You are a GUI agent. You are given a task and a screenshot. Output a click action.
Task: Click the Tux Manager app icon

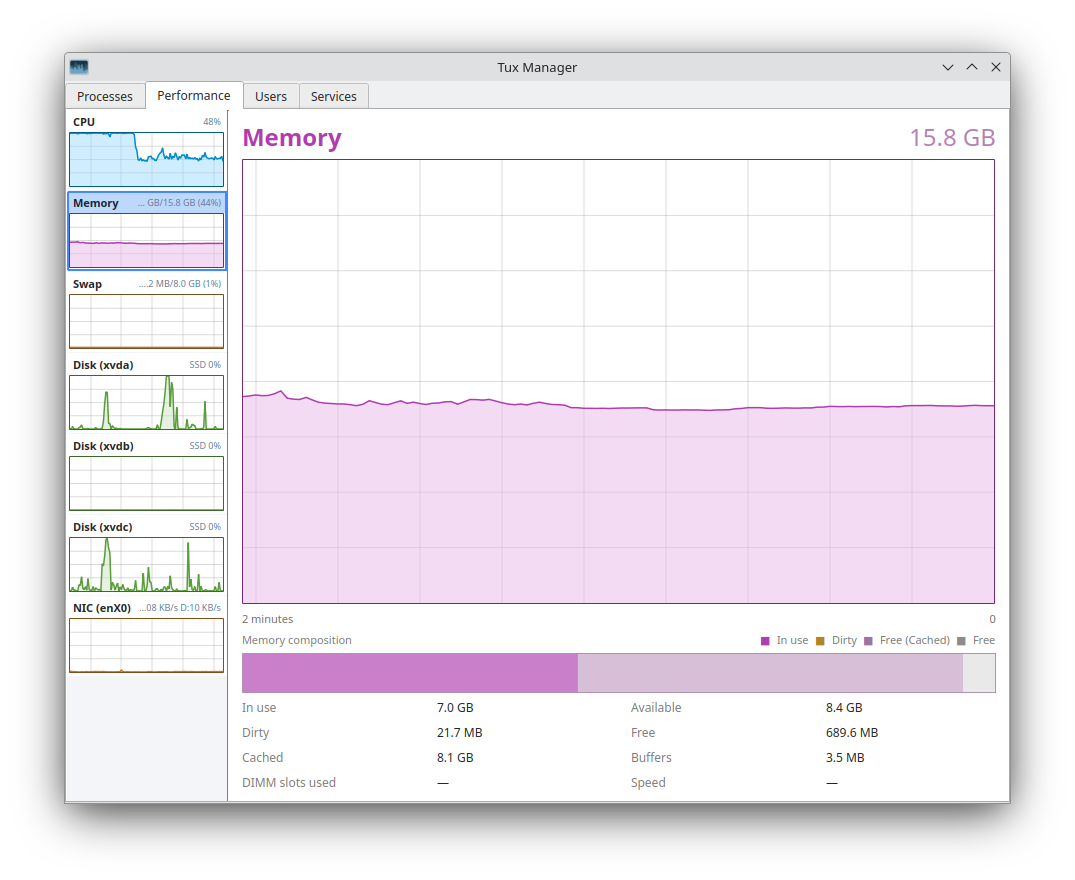tap(79, 67)
